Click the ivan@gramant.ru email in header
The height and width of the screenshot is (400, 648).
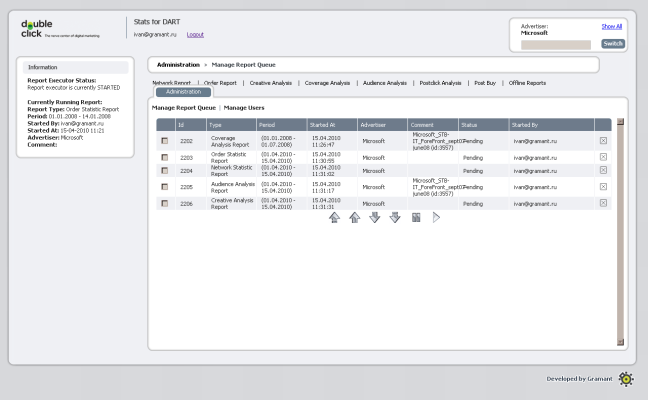[x=155, y=35]
